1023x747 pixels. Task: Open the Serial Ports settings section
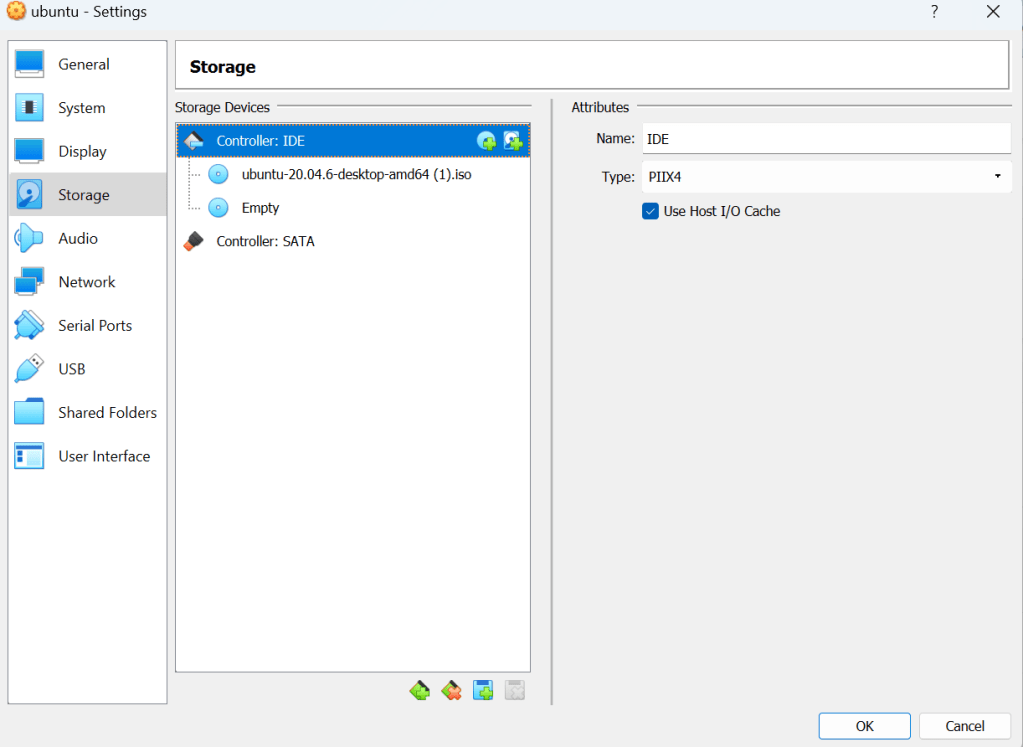(x=95, y=325)
